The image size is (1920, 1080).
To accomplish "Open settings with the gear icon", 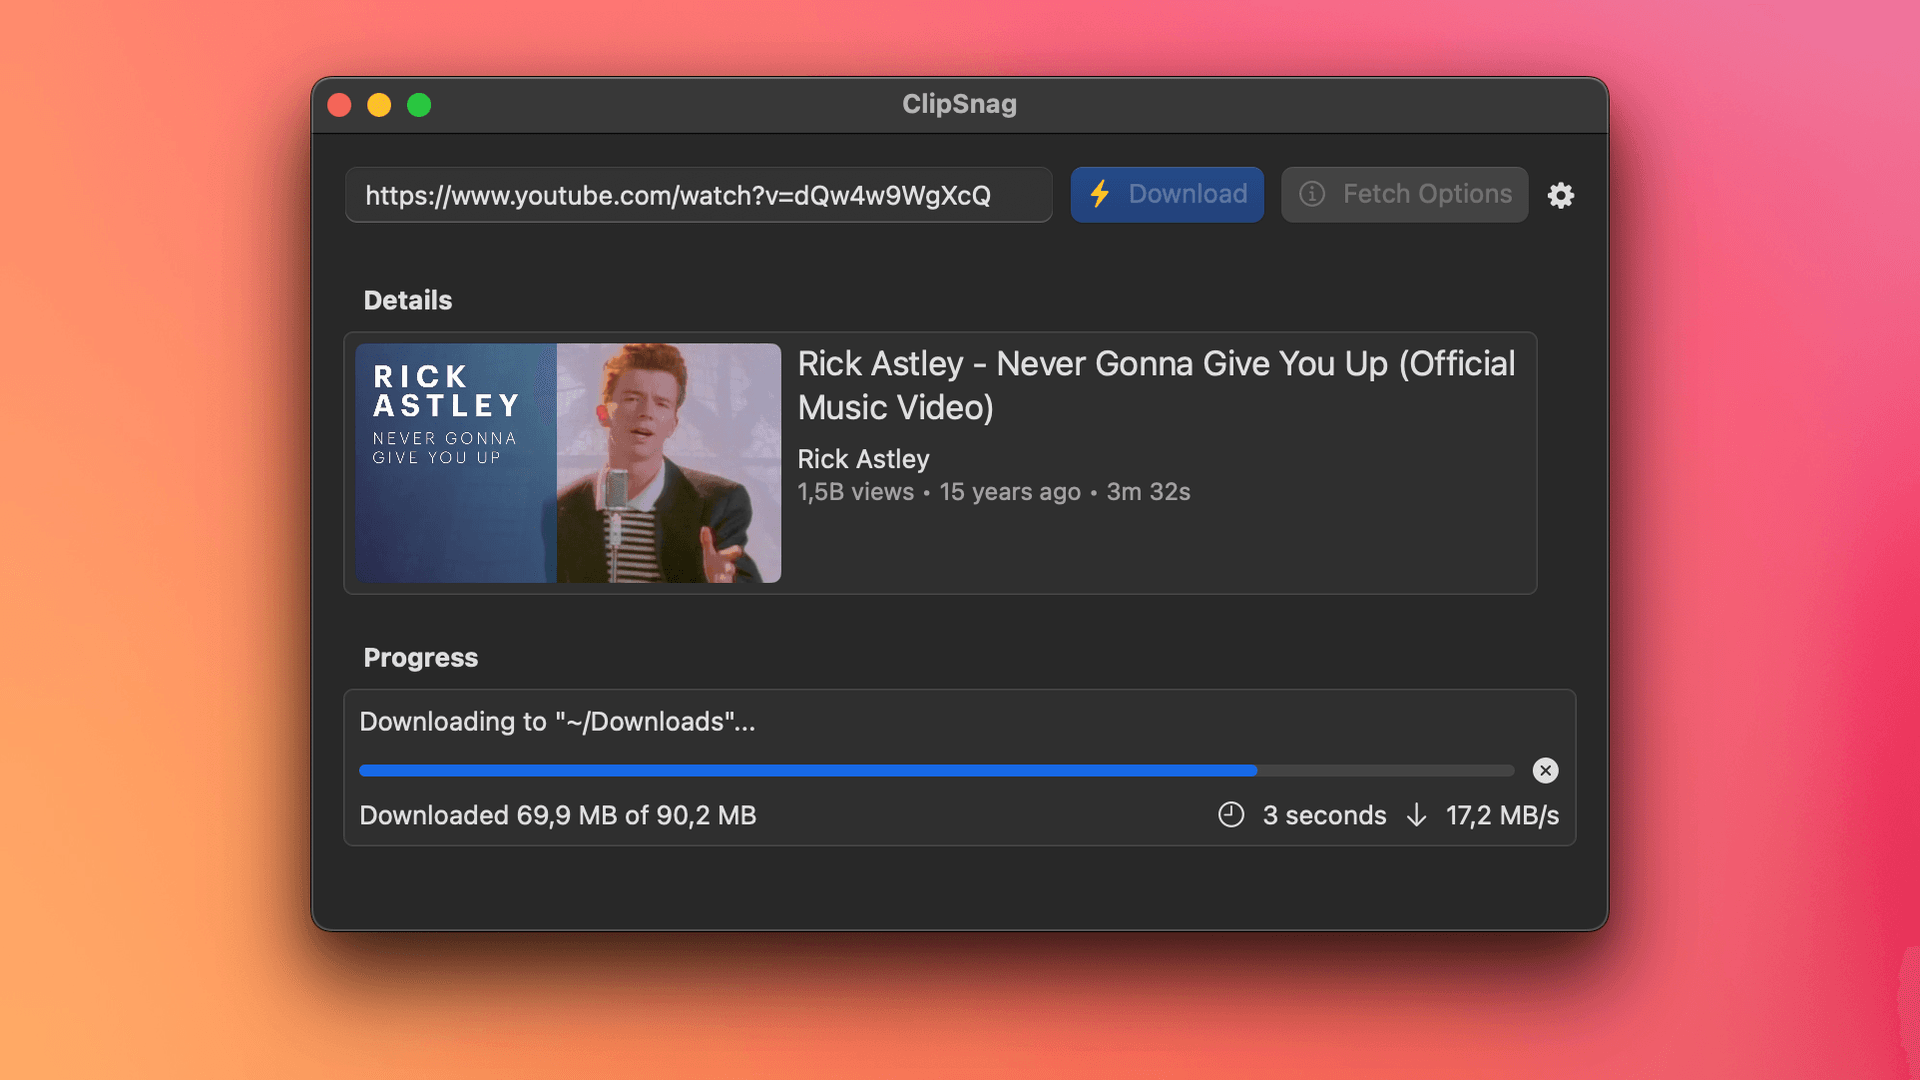I will 1560,195.
